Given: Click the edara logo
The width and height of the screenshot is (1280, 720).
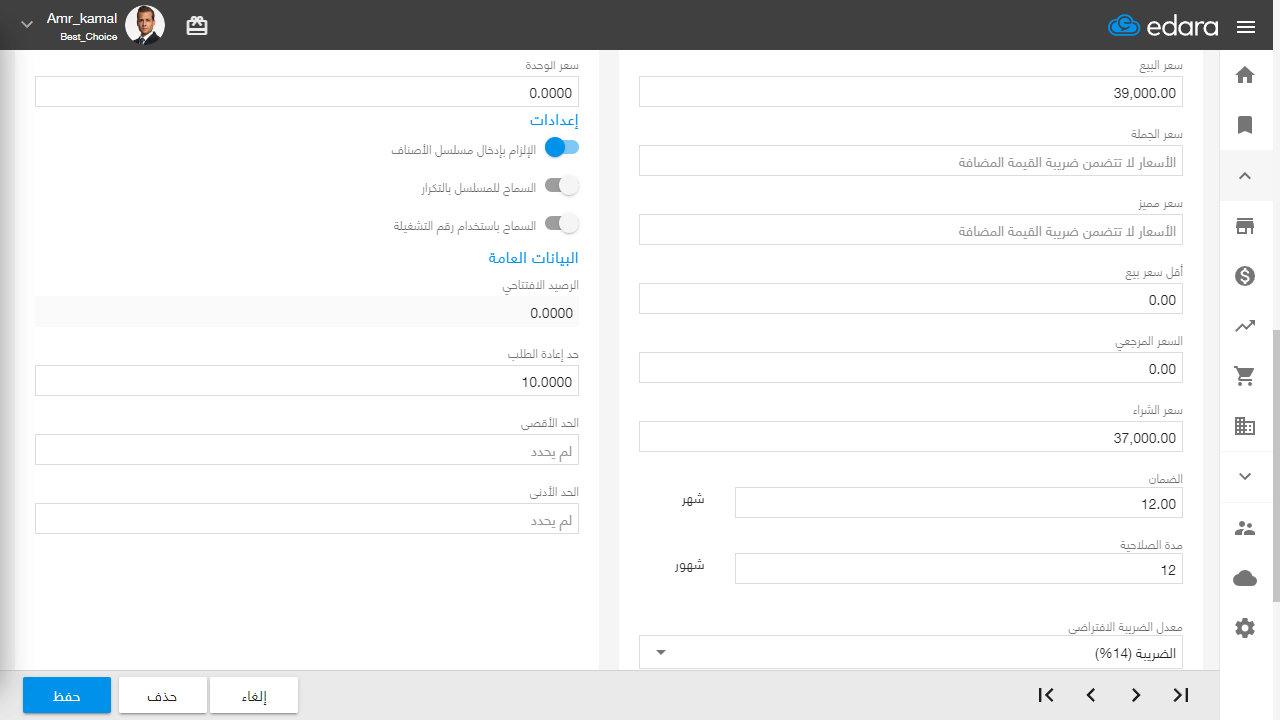Looking at the screenshot, I should point(1163,26).
